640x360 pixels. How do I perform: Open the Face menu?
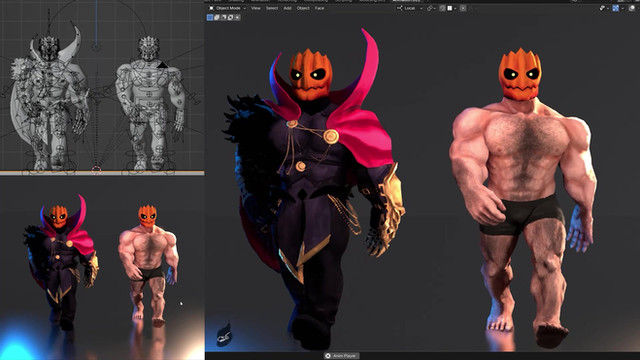coord(319,8)
